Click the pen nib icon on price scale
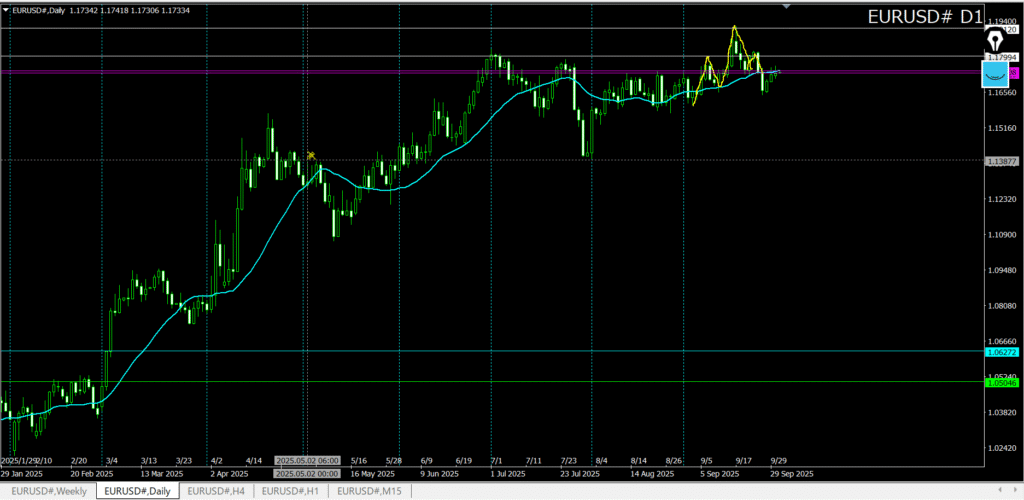1024x500 pixels. pos(995,40)
